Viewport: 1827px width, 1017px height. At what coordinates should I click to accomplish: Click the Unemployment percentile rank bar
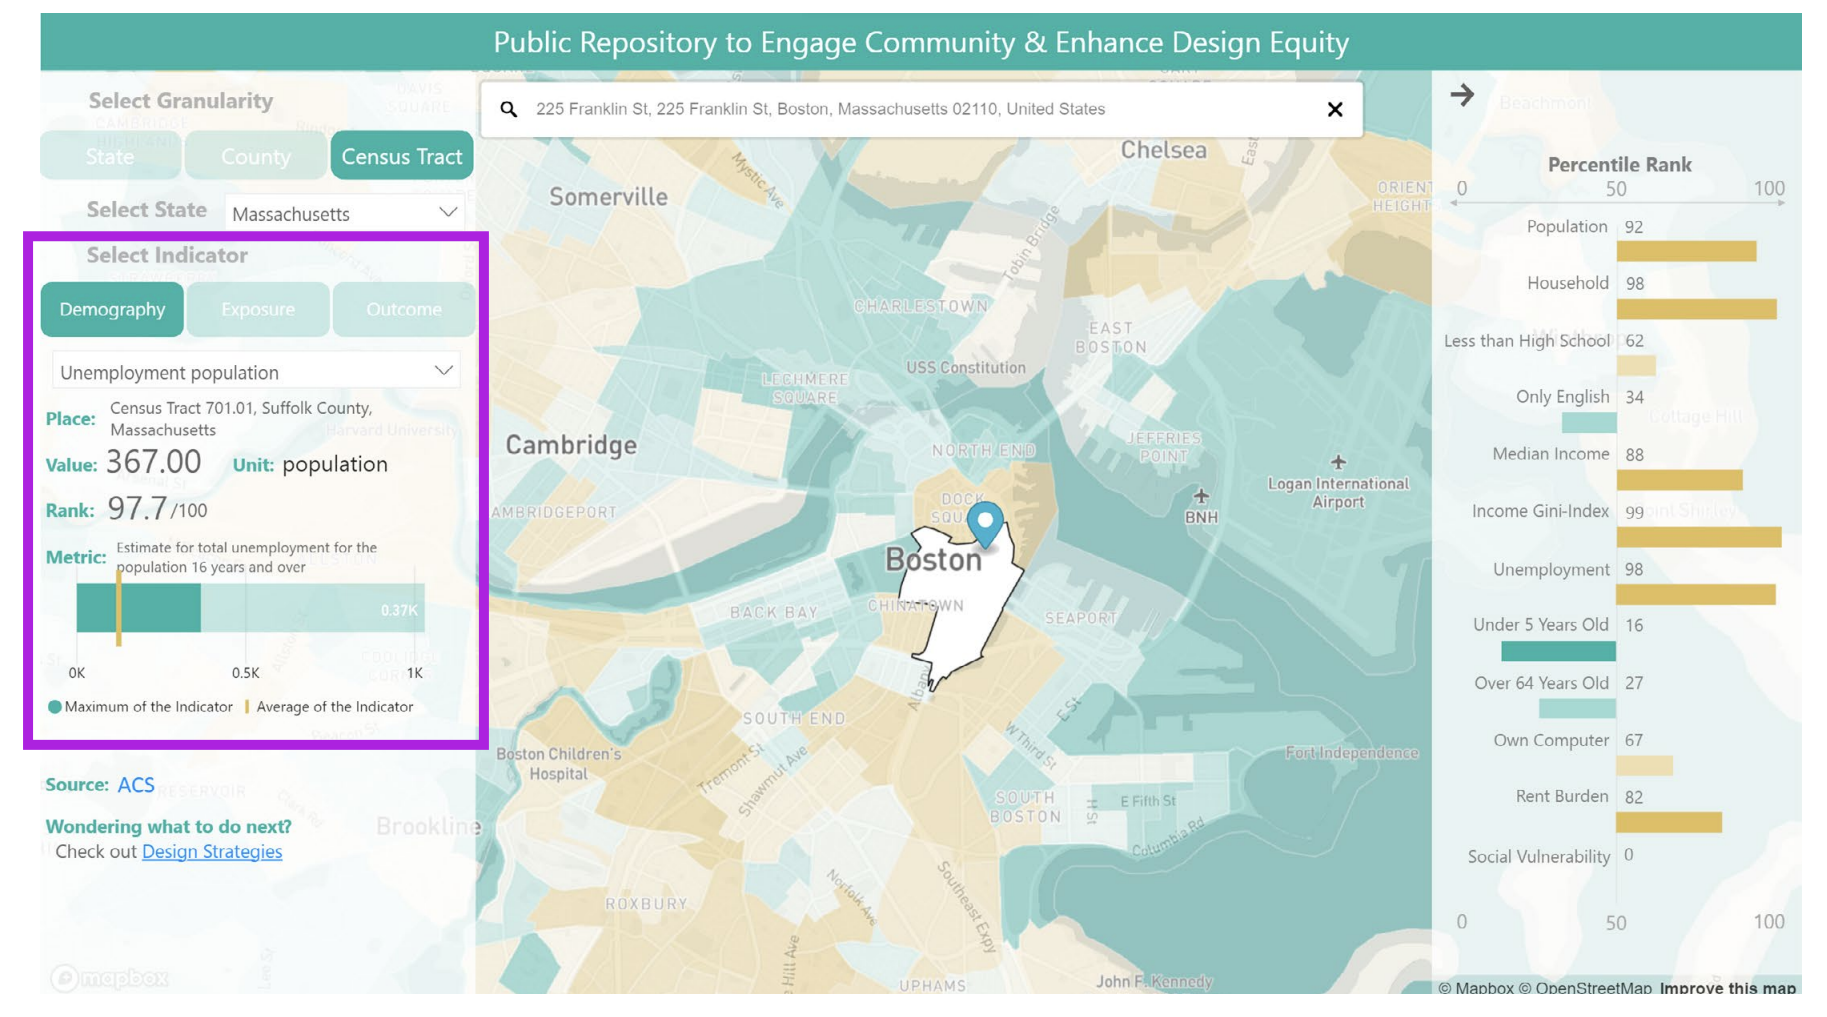(x=1695, y=595)
